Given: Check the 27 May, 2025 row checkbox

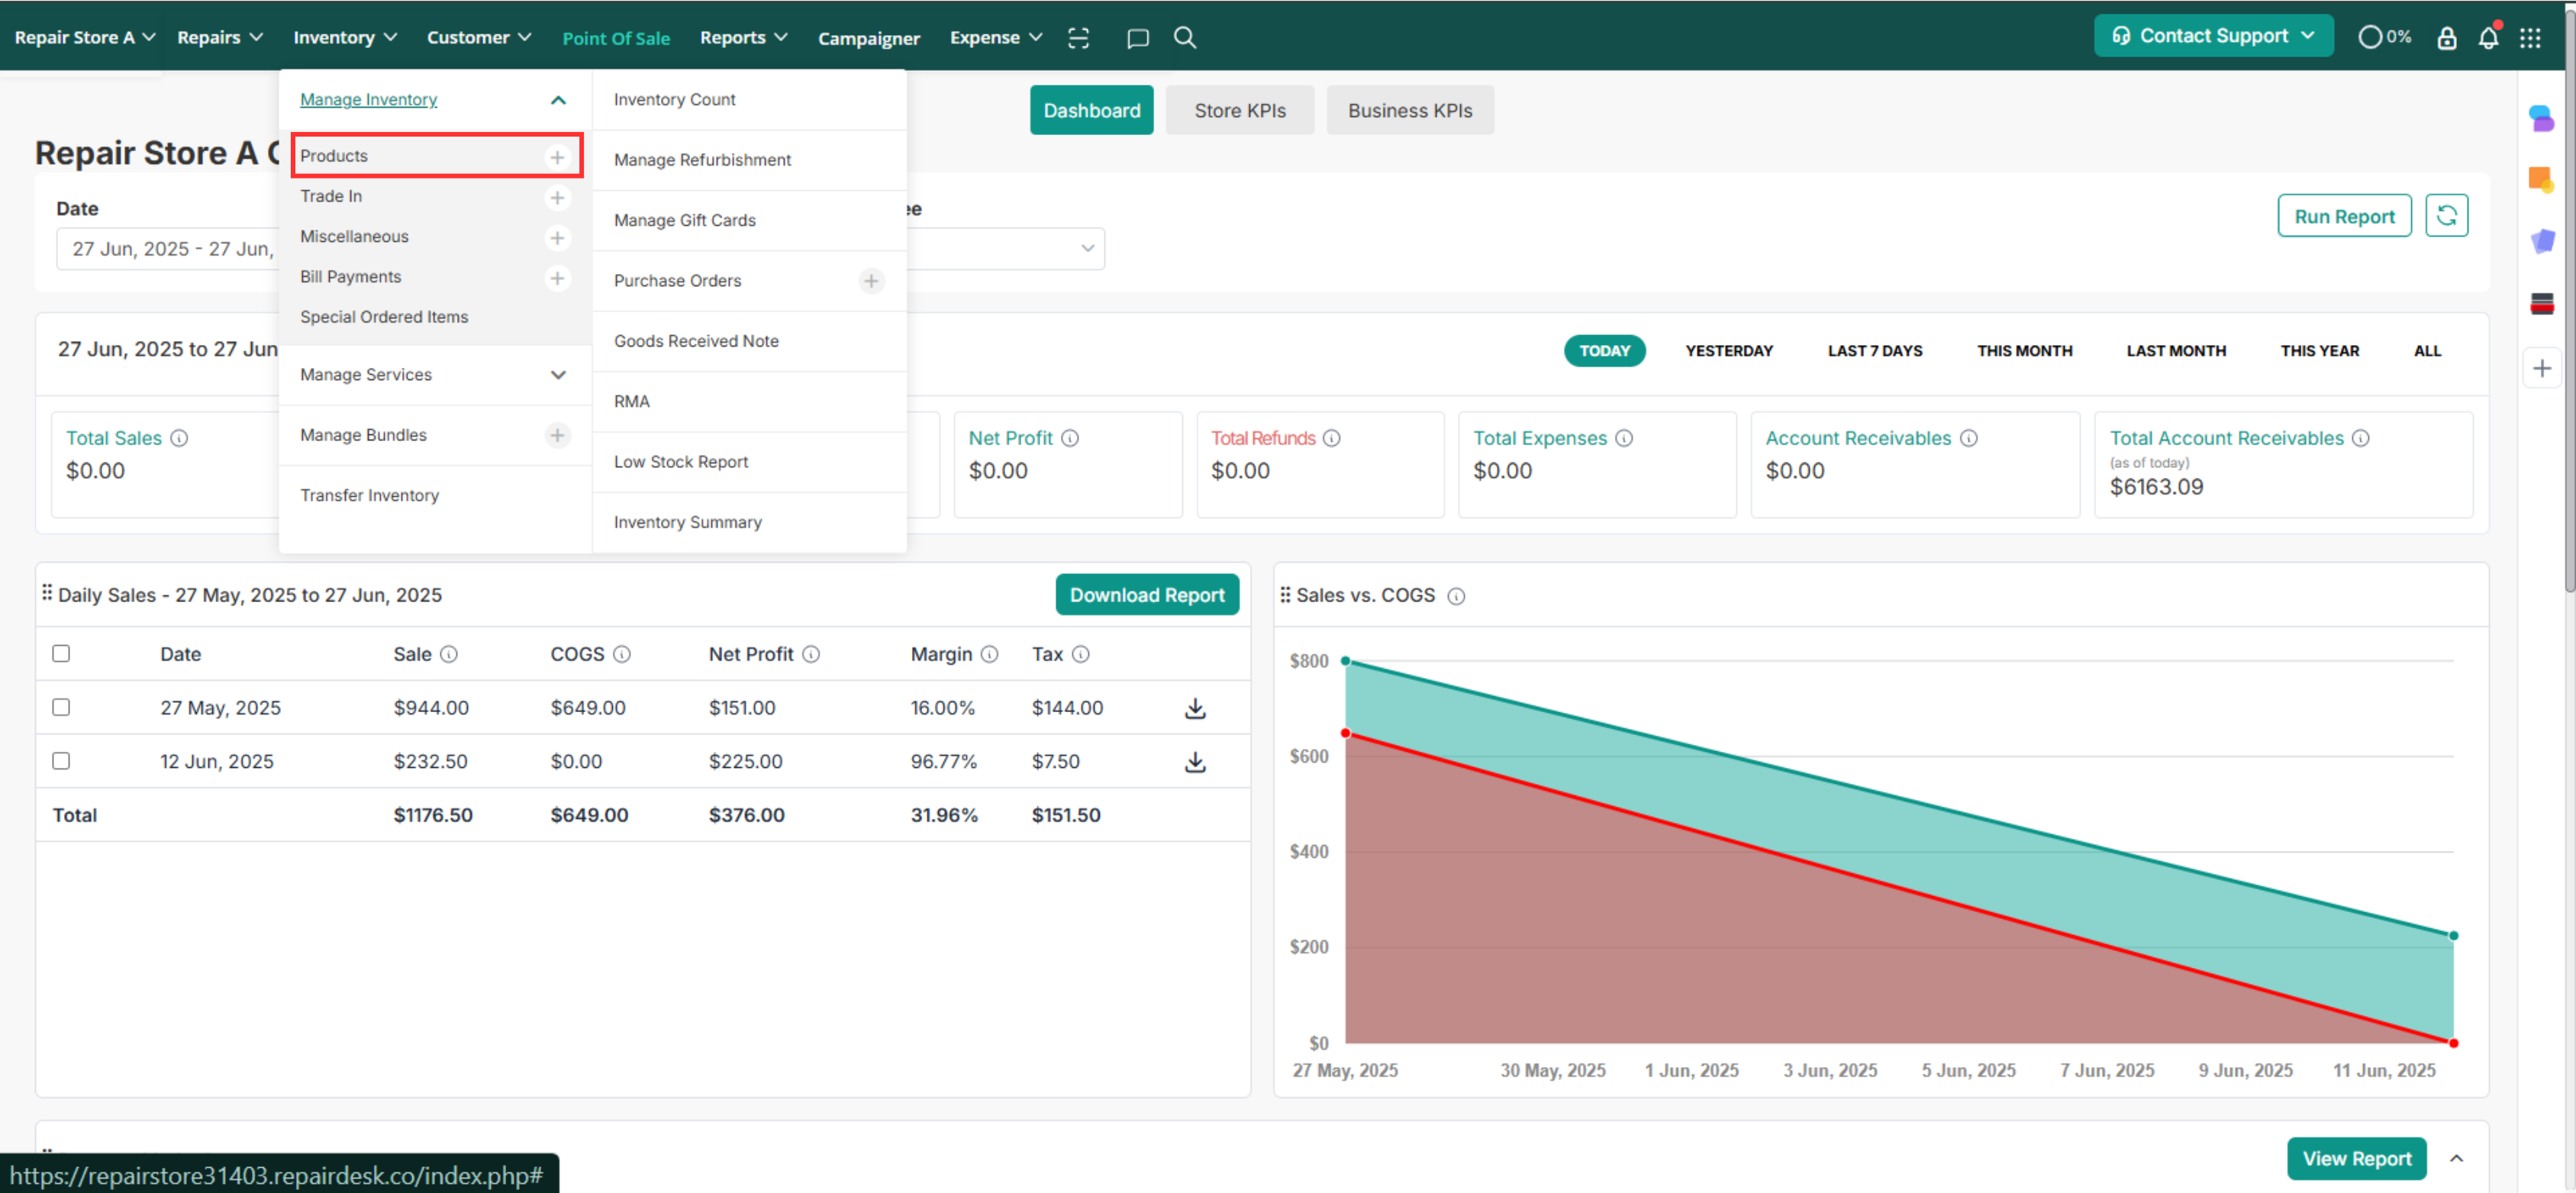Looking at the screenshot, I should pyautogui.click(x=61, y=708).
